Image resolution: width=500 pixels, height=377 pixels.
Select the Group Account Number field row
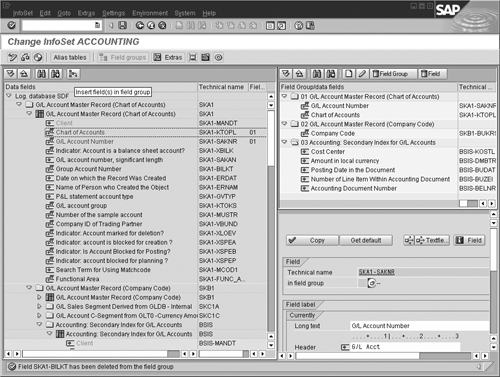tap(135, 169)
